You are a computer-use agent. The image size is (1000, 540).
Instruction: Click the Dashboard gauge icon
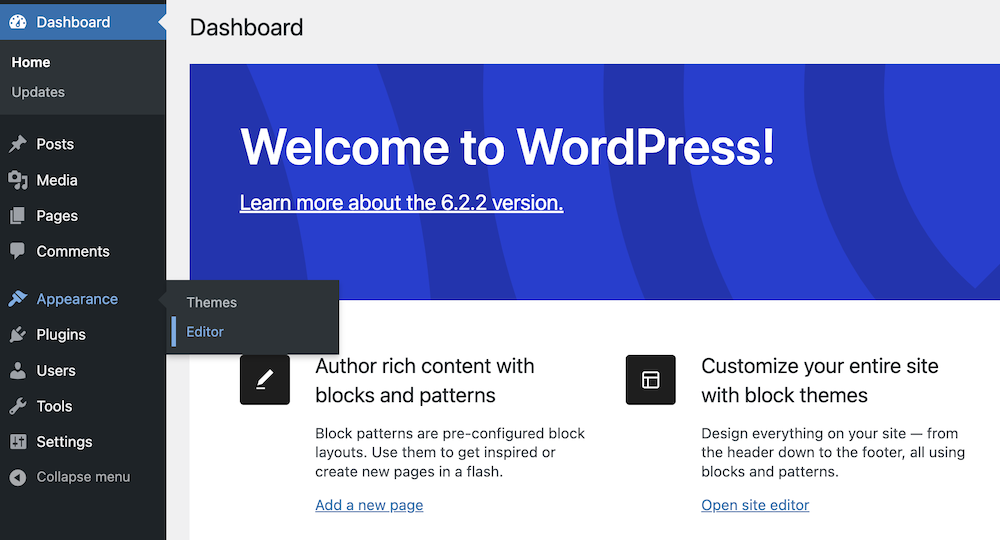(18, 22)
